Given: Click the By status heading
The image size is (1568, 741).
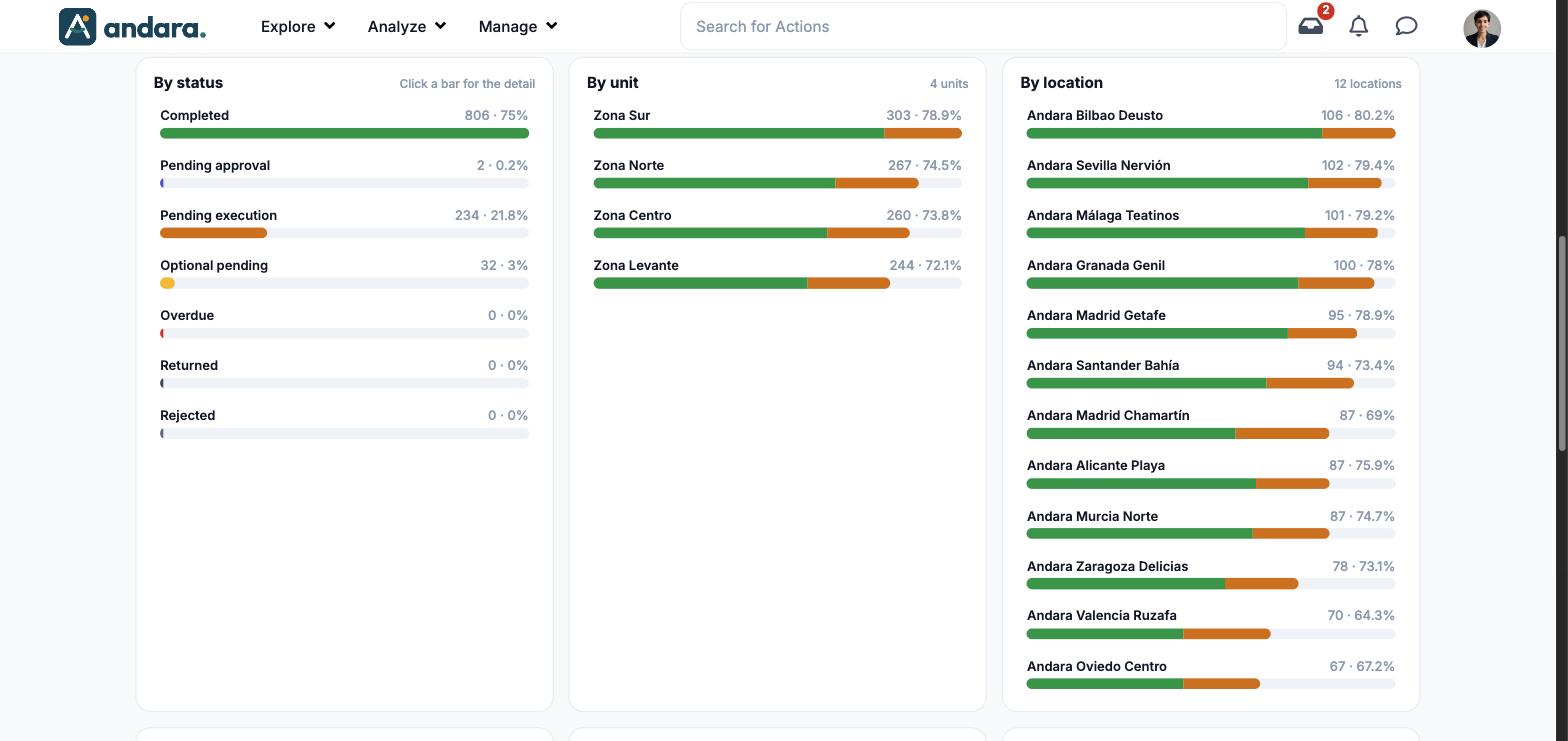Looking at the screenshot, I should pos(188,83).
